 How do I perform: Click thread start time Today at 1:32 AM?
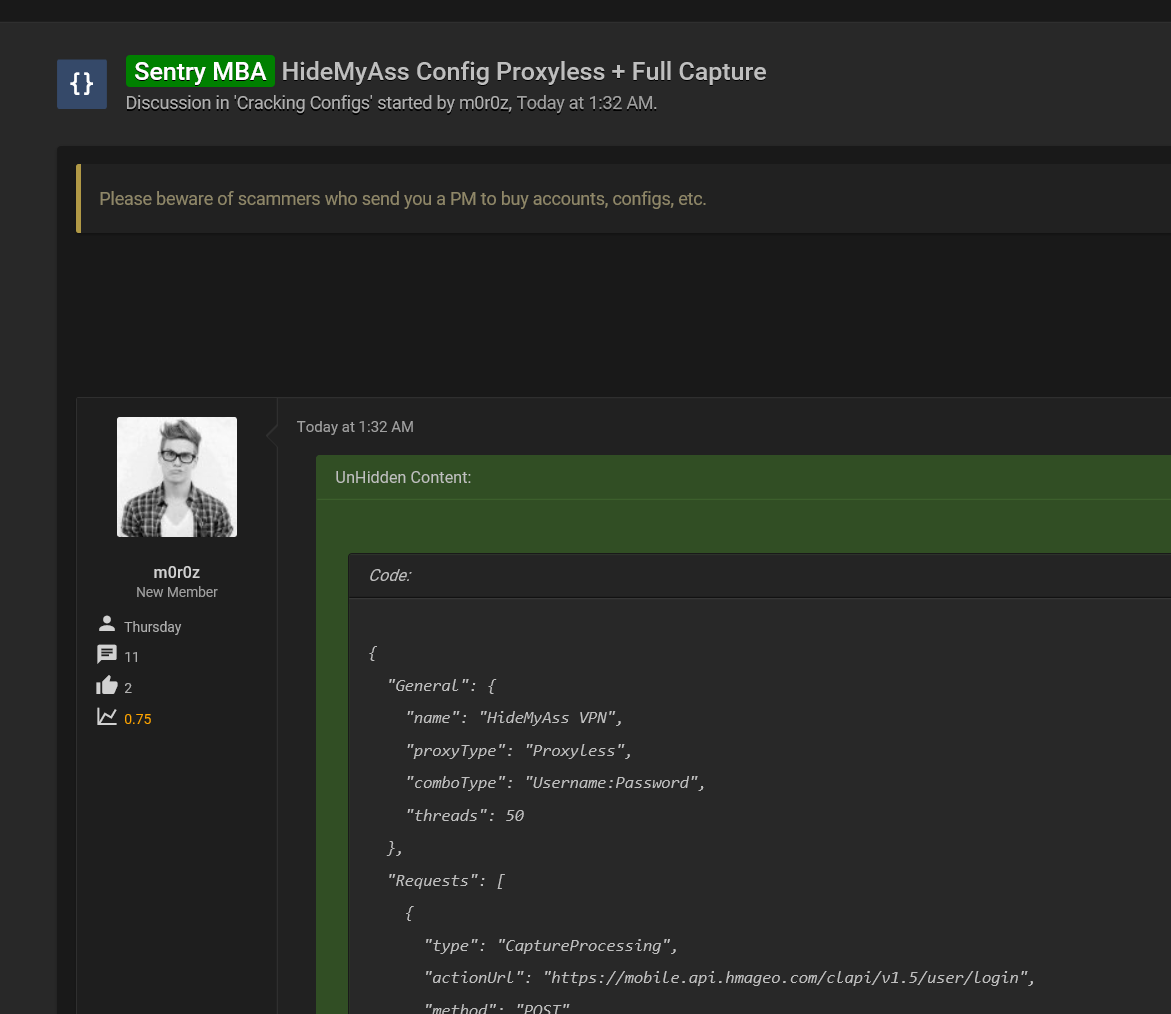[586, 103]
